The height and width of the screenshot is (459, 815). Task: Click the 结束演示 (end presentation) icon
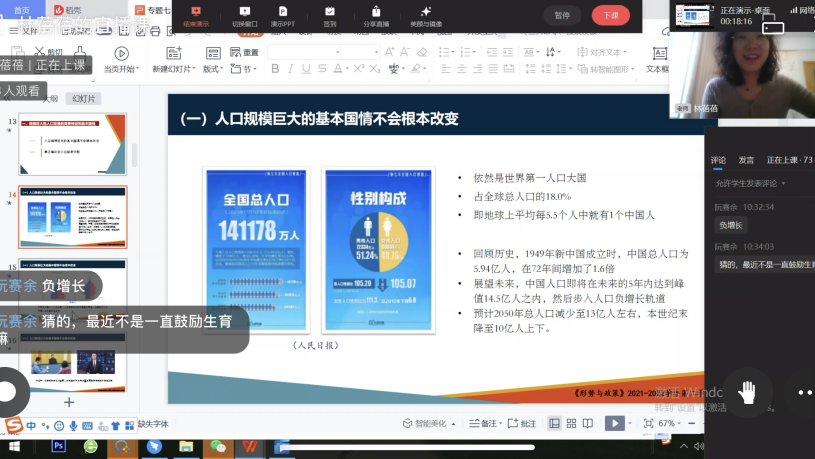point(195,15)
